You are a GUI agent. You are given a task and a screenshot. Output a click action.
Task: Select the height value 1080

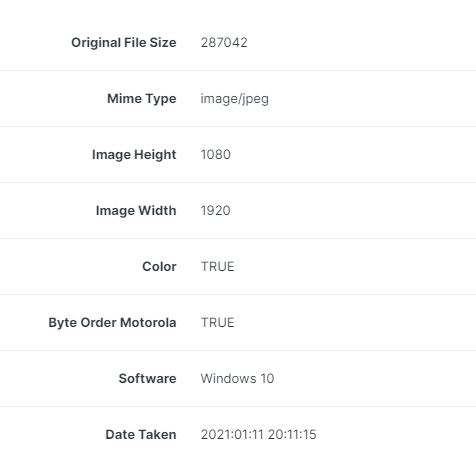(216, 155)
